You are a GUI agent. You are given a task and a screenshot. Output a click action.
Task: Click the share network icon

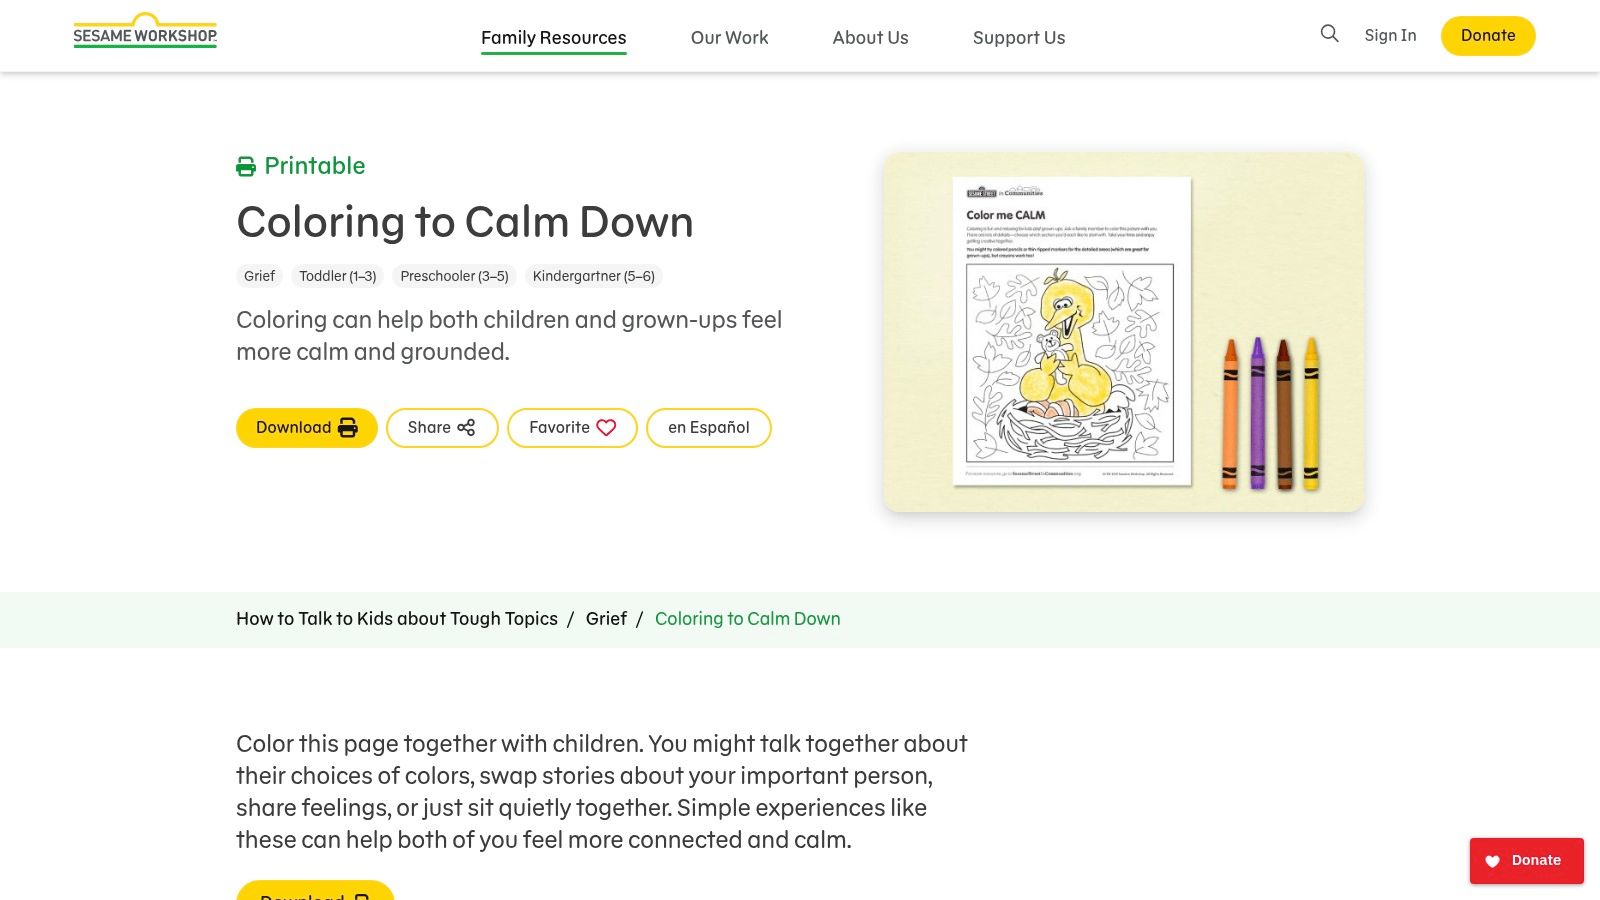[x=467, y=427]
